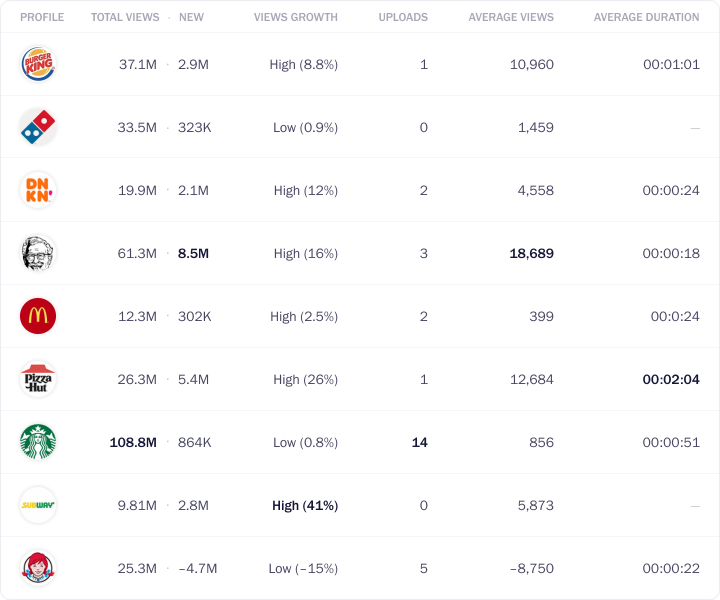Sort by Average Duration header
This screenshot has height=600, width=720.
tap(647, 17)
